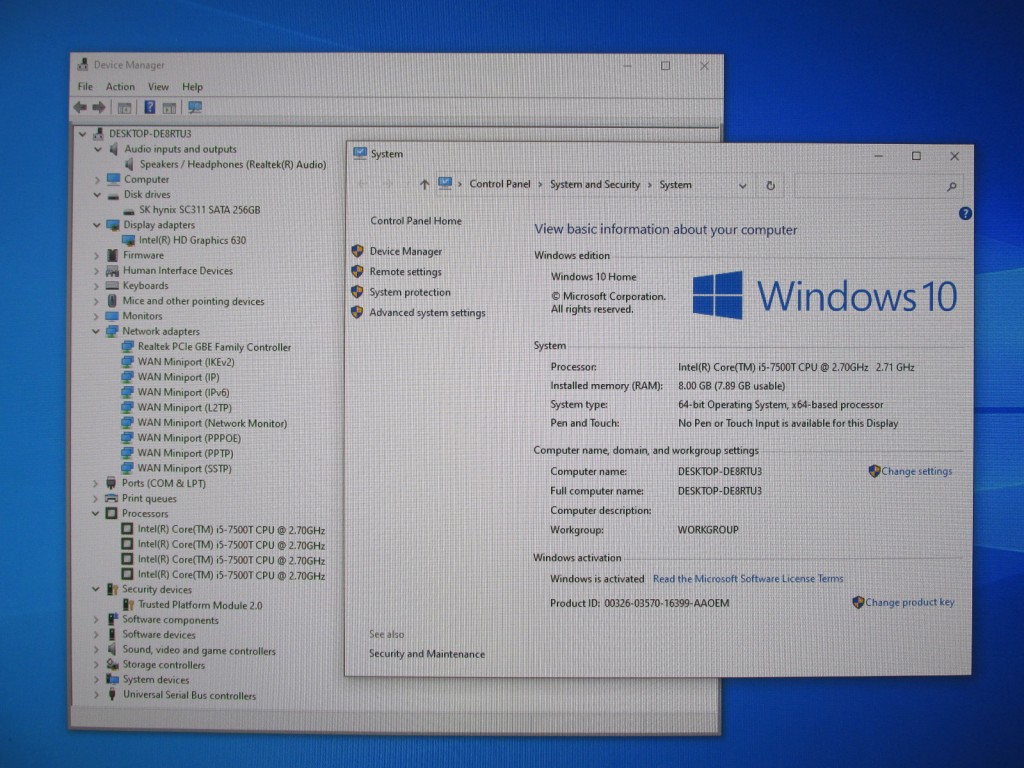Image resolution: width=1024 pixels, height=768 pixels.
Task: Select the Realtek PCIe GBE Family Controller icon
Action: point(127,347)
